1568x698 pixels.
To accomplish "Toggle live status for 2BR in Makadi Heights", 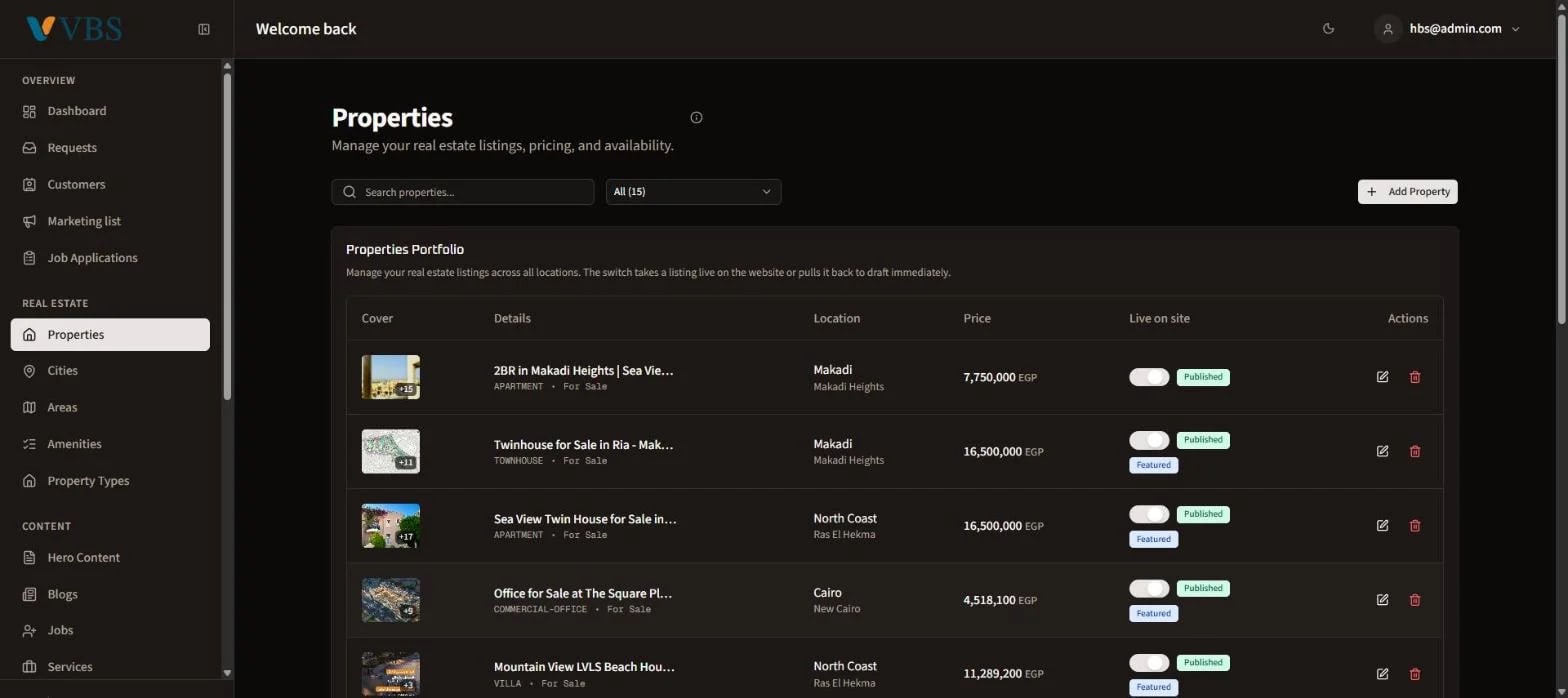I will pyautogui.click(x=1149, y=377).
